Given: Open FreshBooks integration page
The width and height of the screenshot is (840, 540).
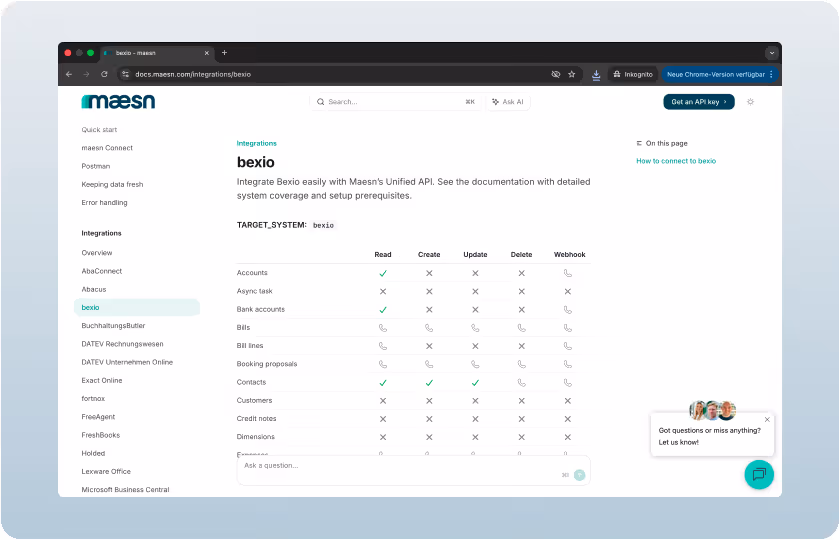Looking at the screenshot, I should (101, 435).
